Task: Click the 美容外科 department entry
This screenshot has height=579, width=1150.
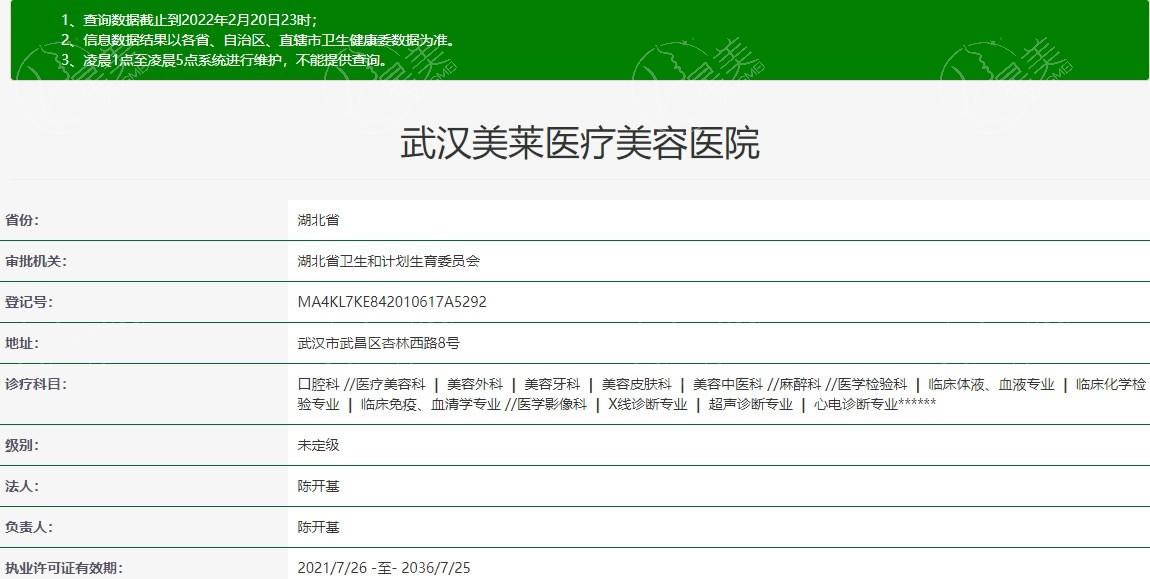Action: 475,385
